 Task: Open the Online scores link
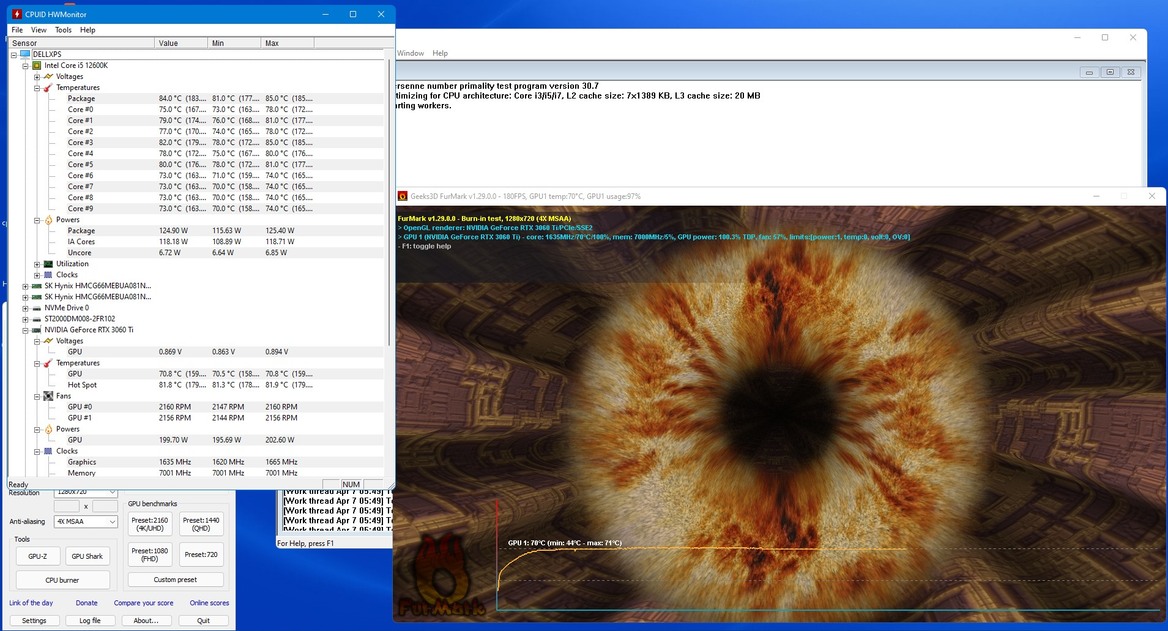click(209, 603)
